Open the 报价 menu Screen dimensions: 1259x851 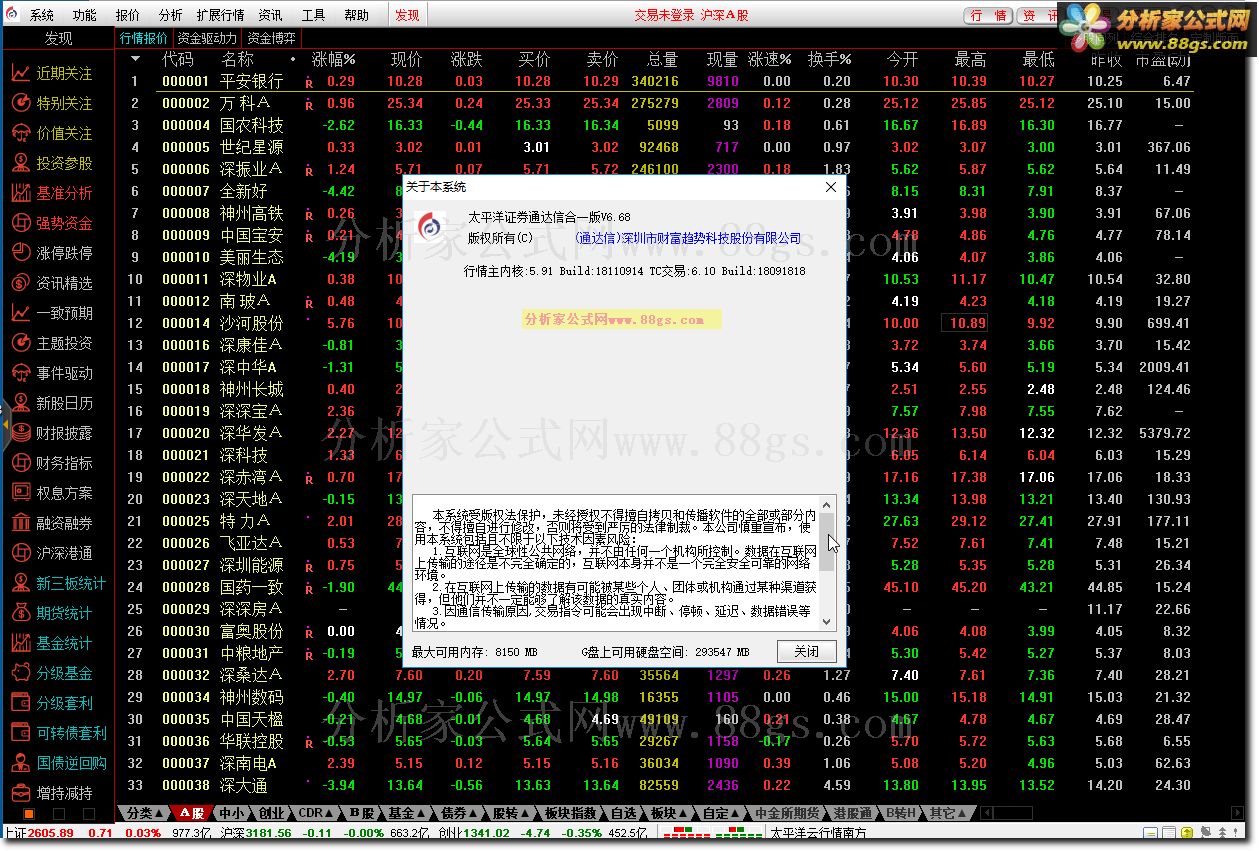click(128, 15)
